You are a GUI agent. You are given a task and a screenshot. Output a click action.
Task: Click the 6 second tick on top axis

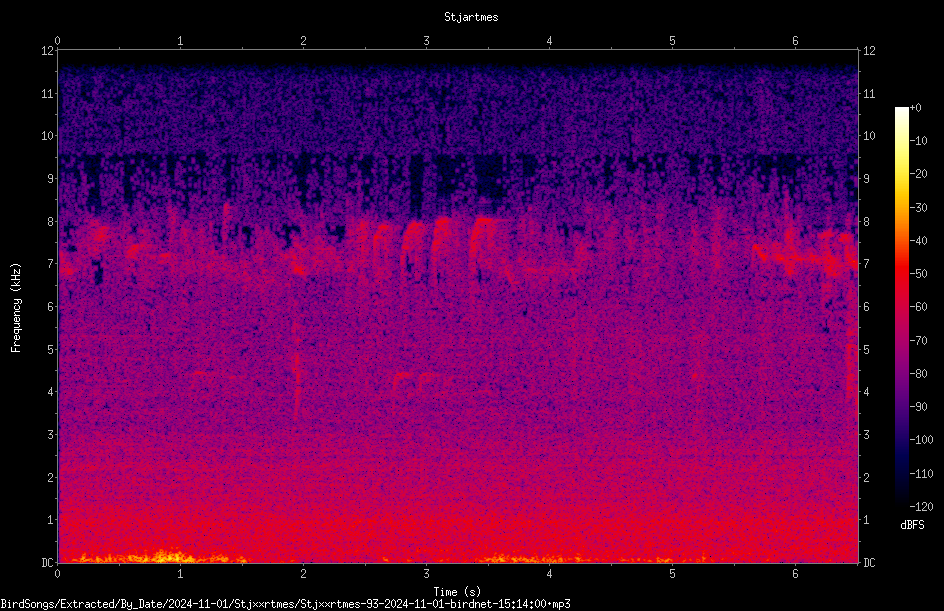795,41
